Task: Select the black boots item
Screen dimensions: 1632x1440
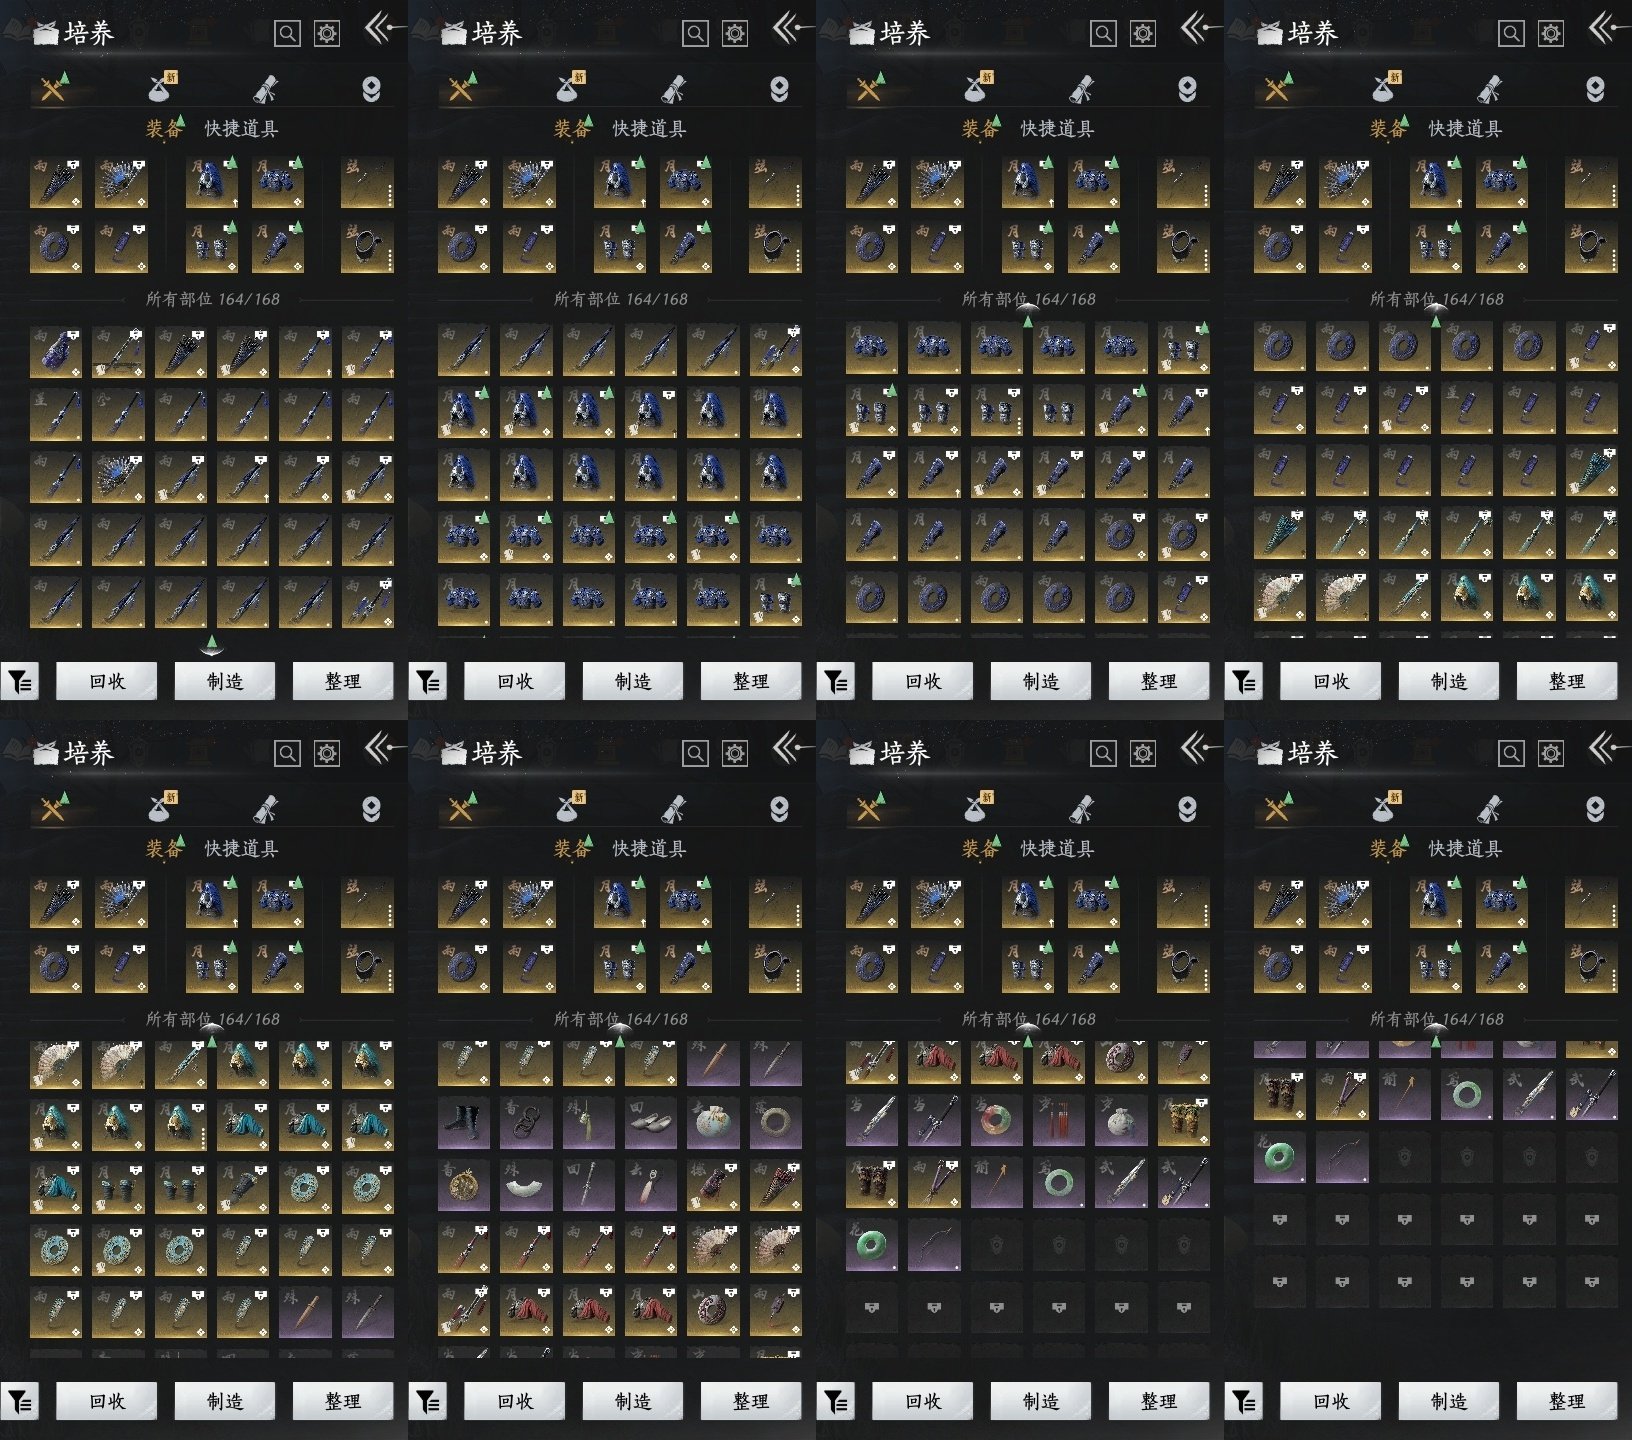Action: pos(463,1124)
